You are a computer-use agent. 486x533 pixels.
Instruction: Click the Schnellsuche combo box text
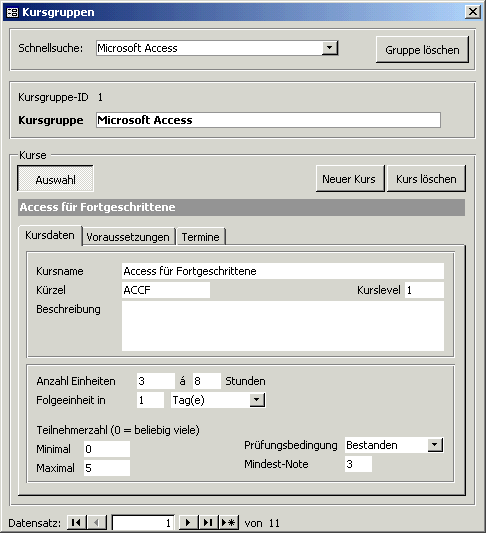coord(209,48)
